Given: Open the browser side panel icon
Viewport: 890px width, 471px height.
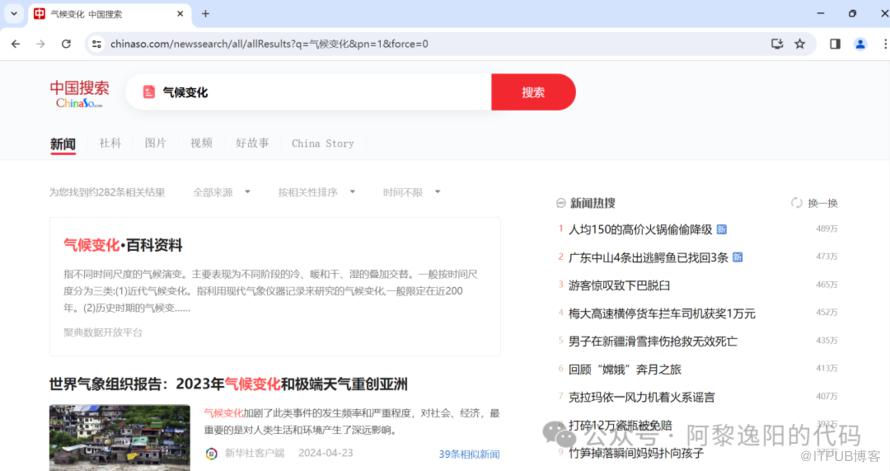Looking at the screenshot, I should 835,44.
